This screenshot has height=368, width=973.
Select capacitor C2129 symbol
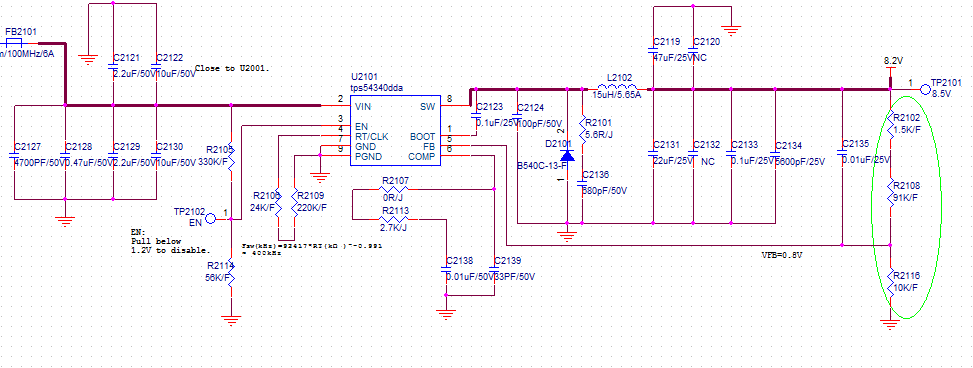[113, 155]
